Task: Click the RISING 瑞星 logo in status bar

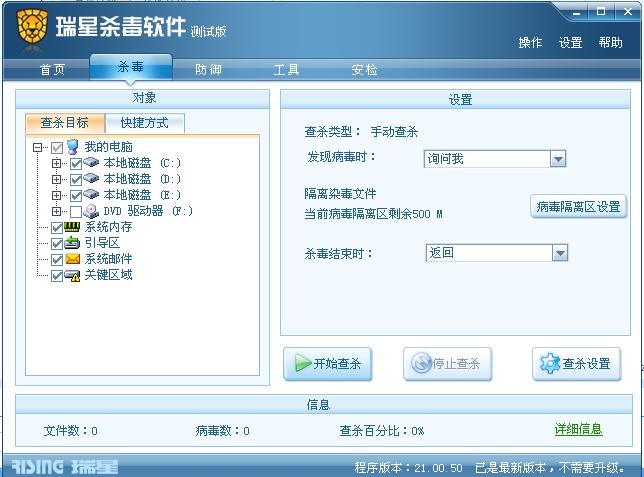Action: click(64, 467)
